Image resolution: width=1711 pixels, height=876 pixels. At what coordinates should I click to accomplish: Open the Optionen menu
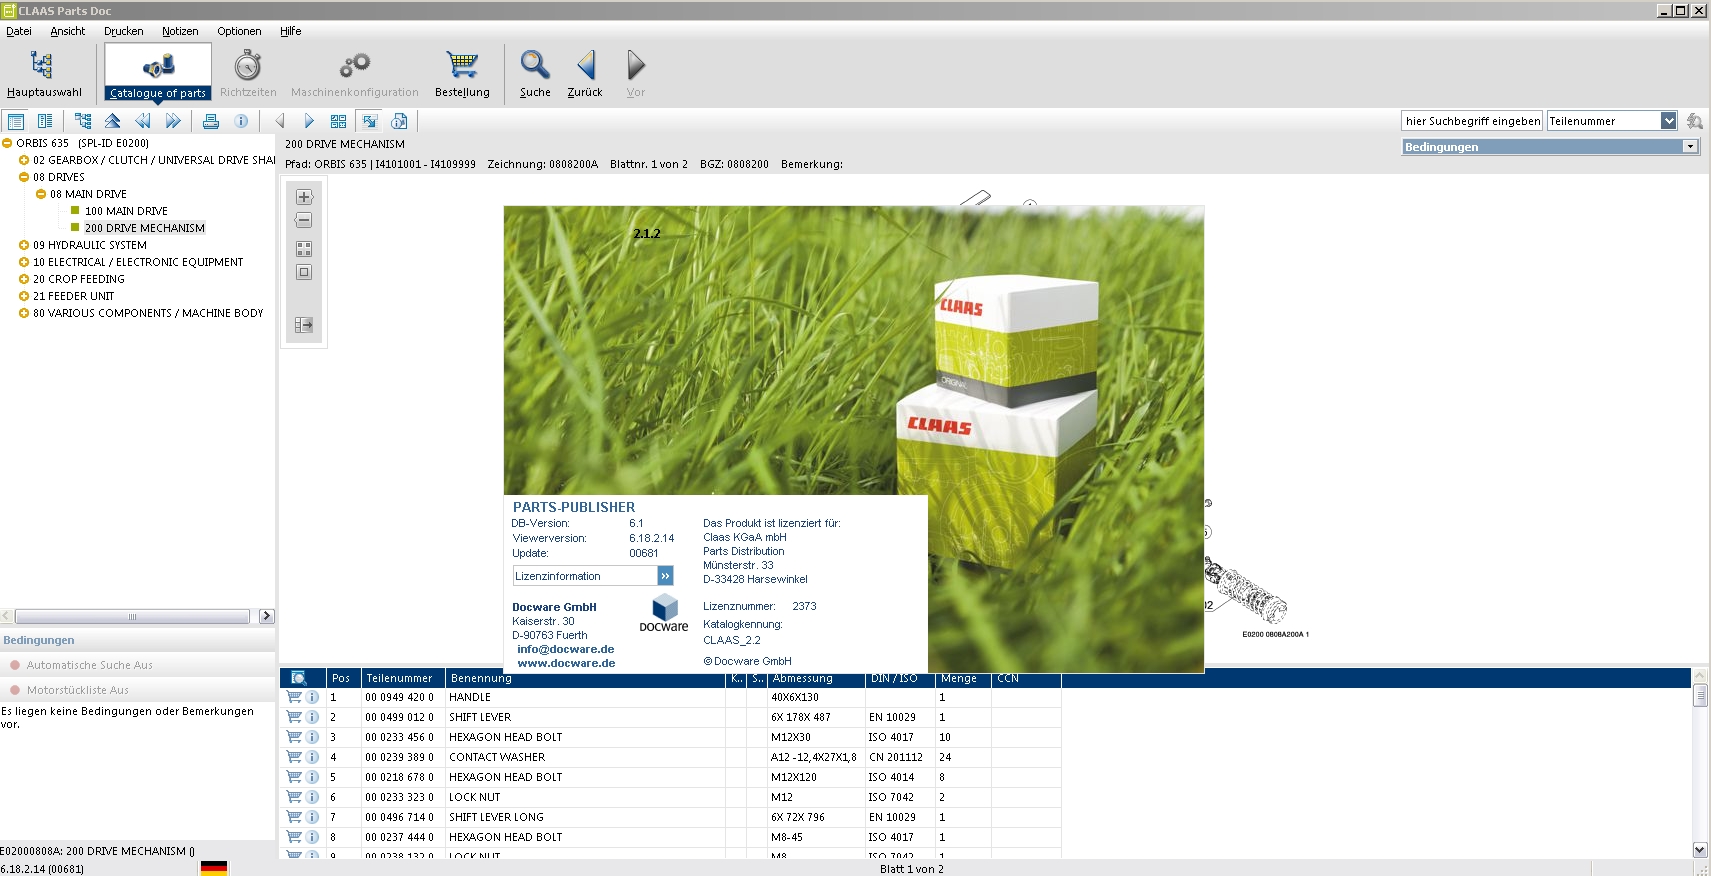239,31
